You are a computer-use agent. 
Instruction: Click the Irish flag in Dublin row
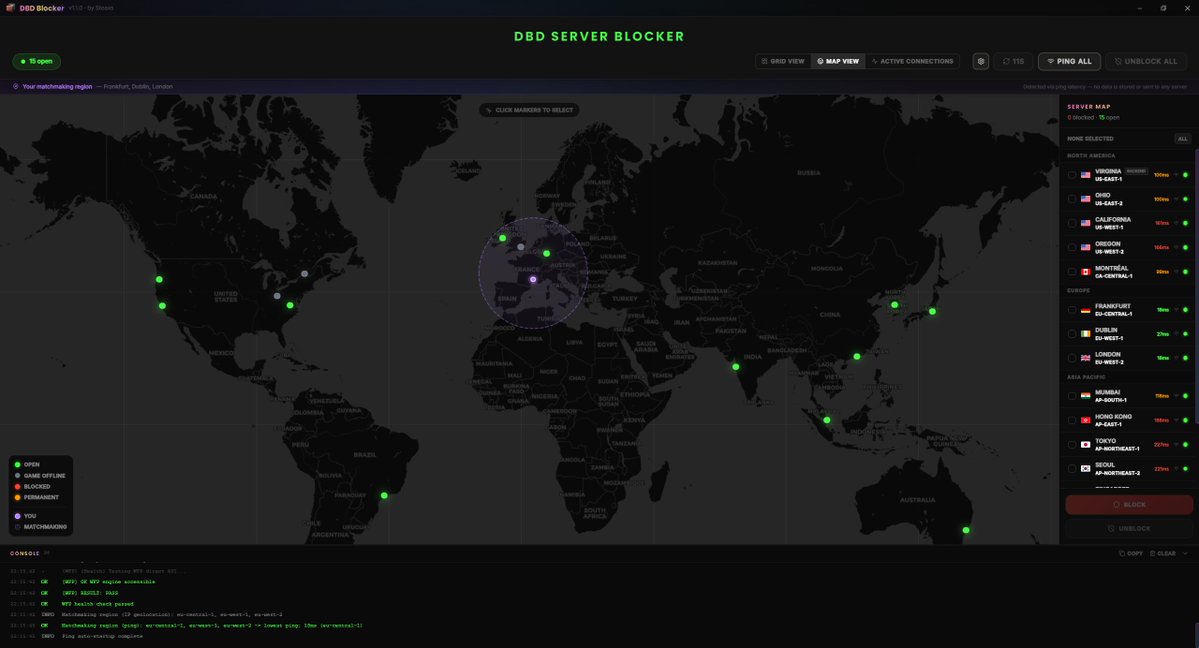coord(1085,334)
